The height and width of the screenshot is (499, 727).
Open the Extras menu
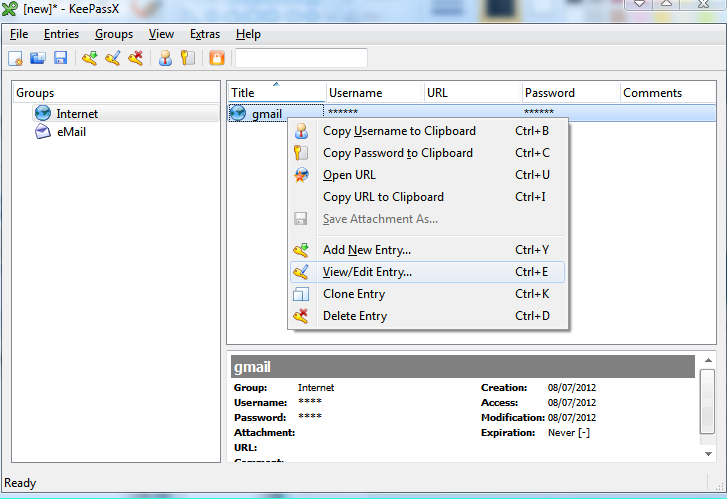point(205,34)
